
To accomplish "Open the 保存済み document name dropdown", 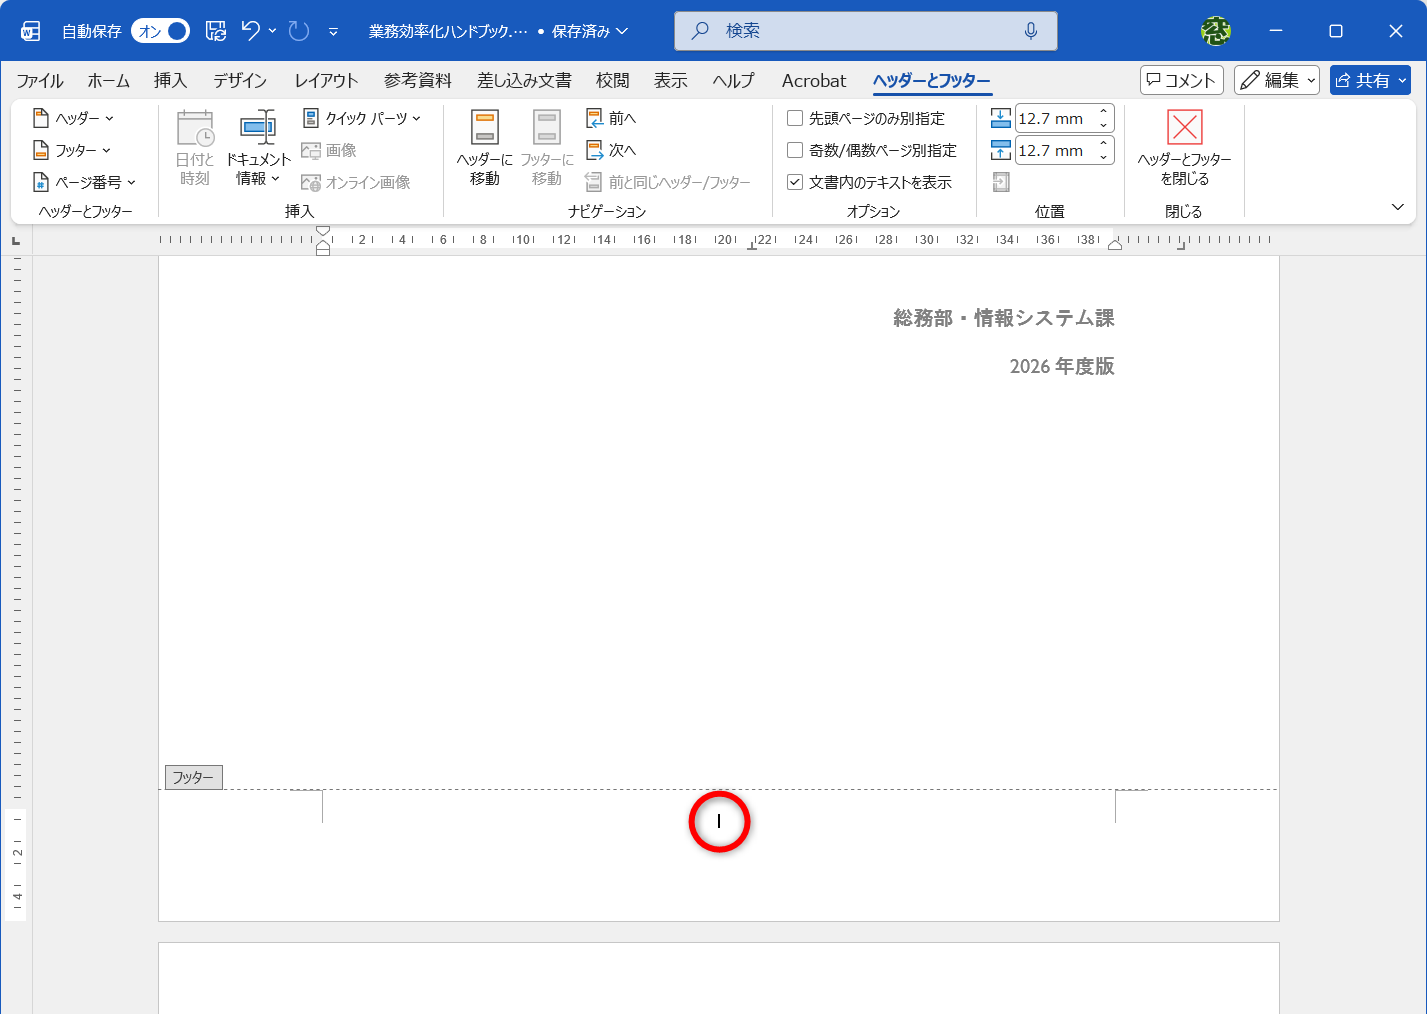I will click(x=590, y=31).
